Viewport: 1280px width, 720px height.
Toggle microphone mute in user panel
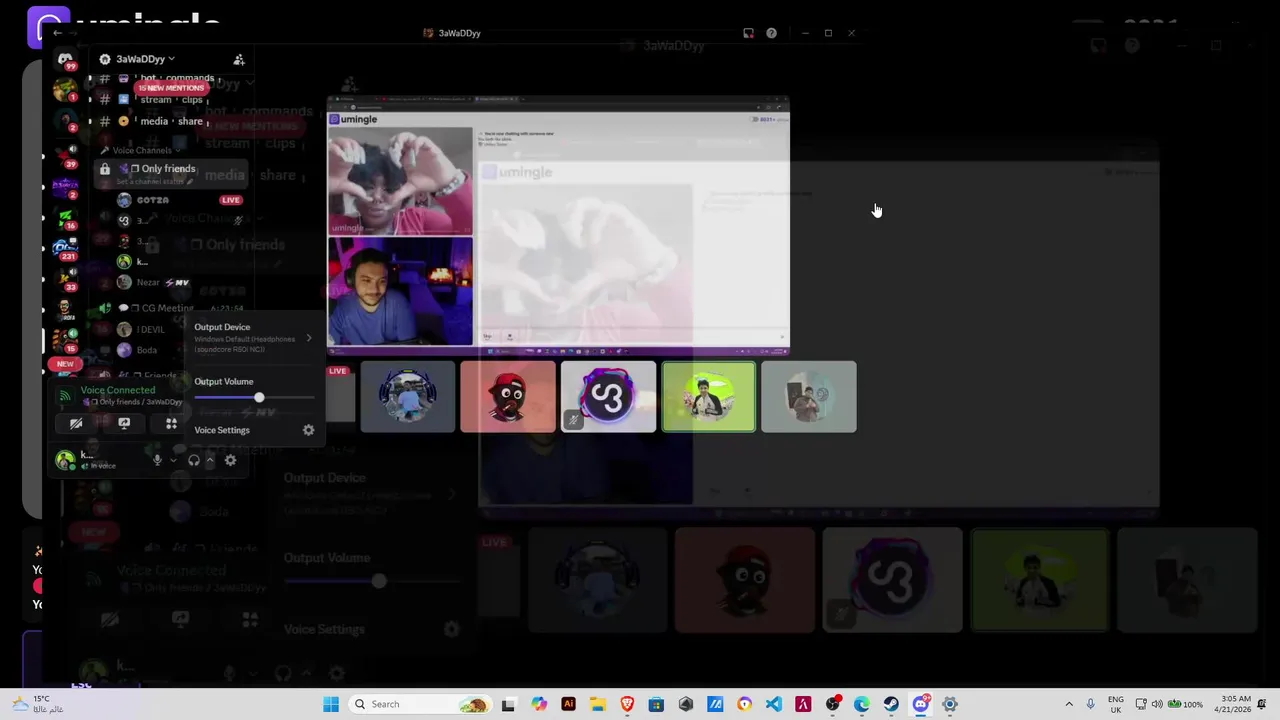click(x=157, y=460)
